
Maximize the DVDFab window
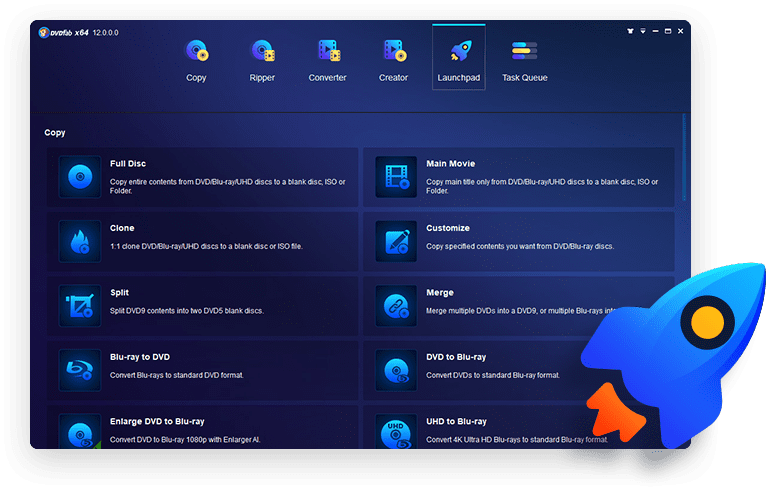click(x=668, y=31)
